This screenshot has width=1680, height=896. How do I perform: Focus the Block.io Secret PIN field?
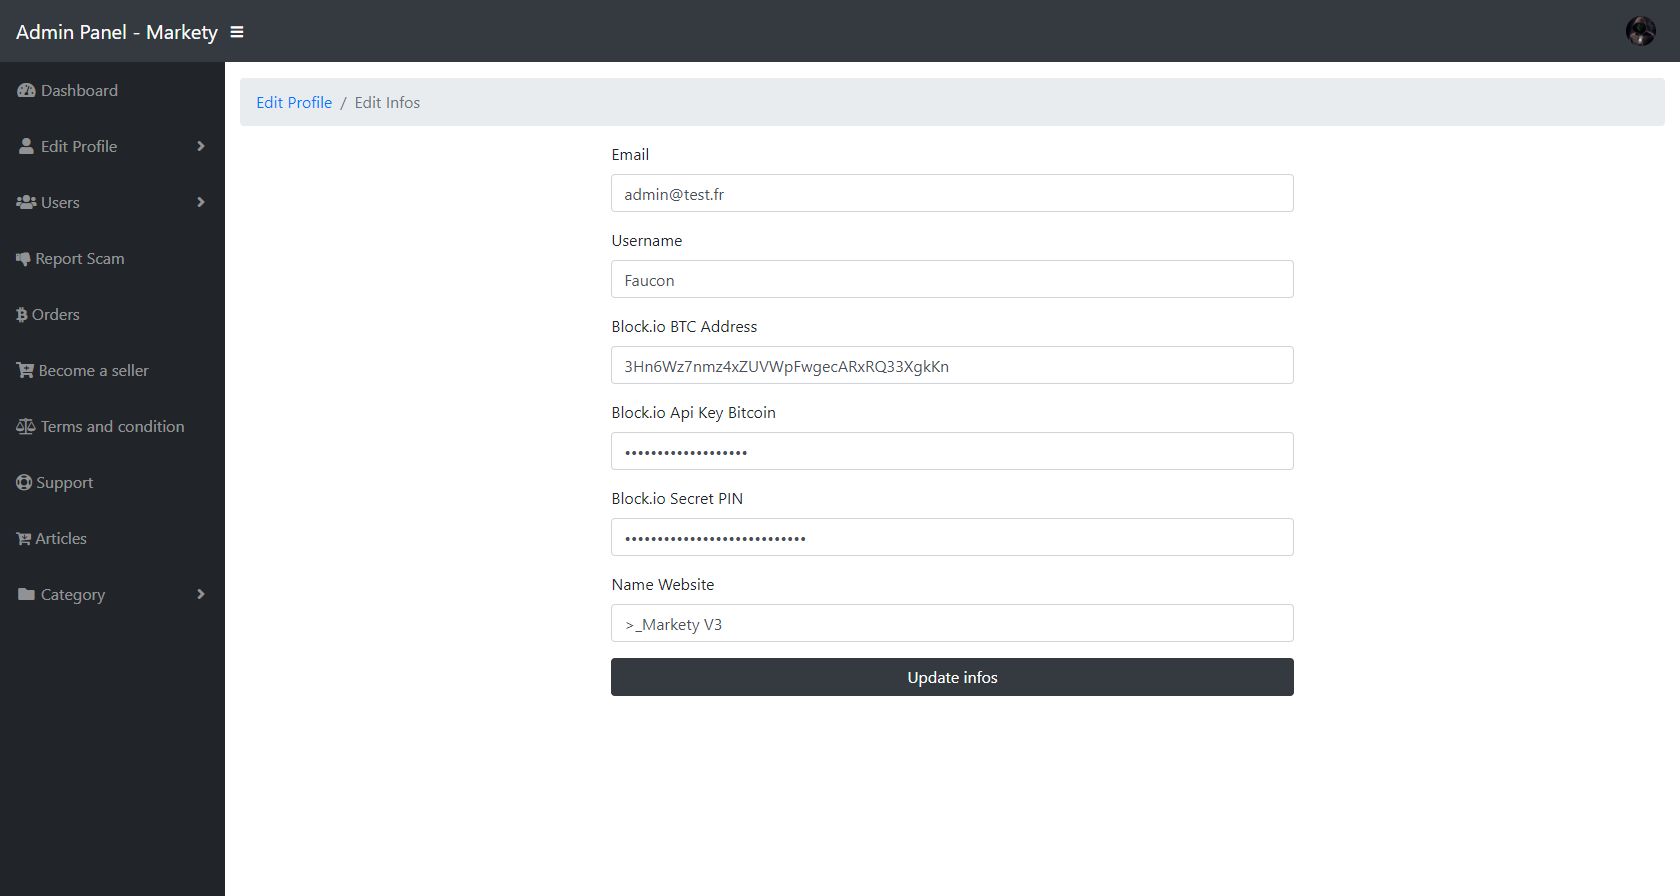click(x=952, y=537)
